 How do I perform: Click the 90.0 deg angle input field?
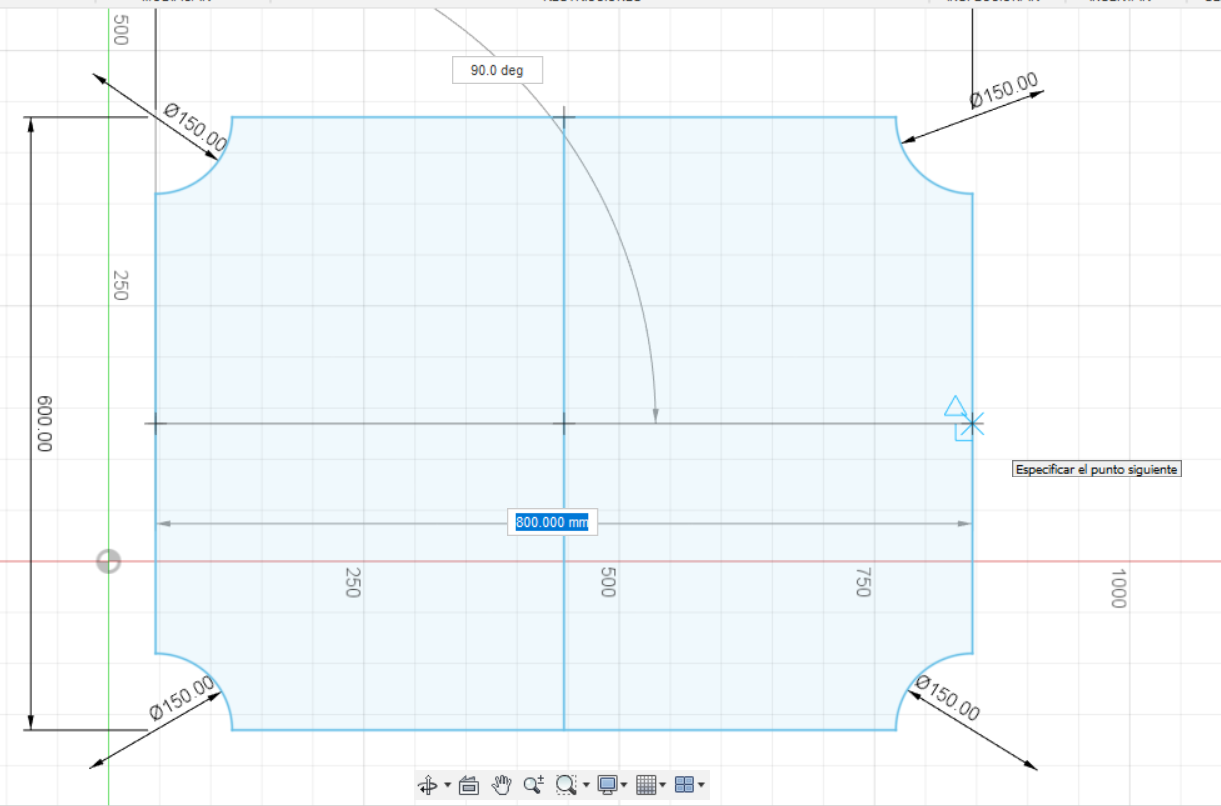pos(497,70)
